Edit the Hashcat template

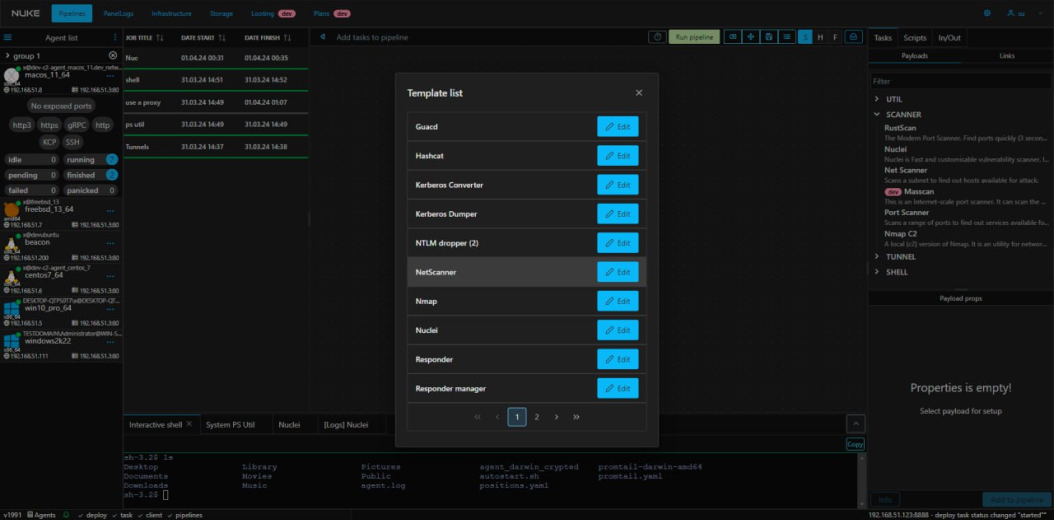click(618, 155)
